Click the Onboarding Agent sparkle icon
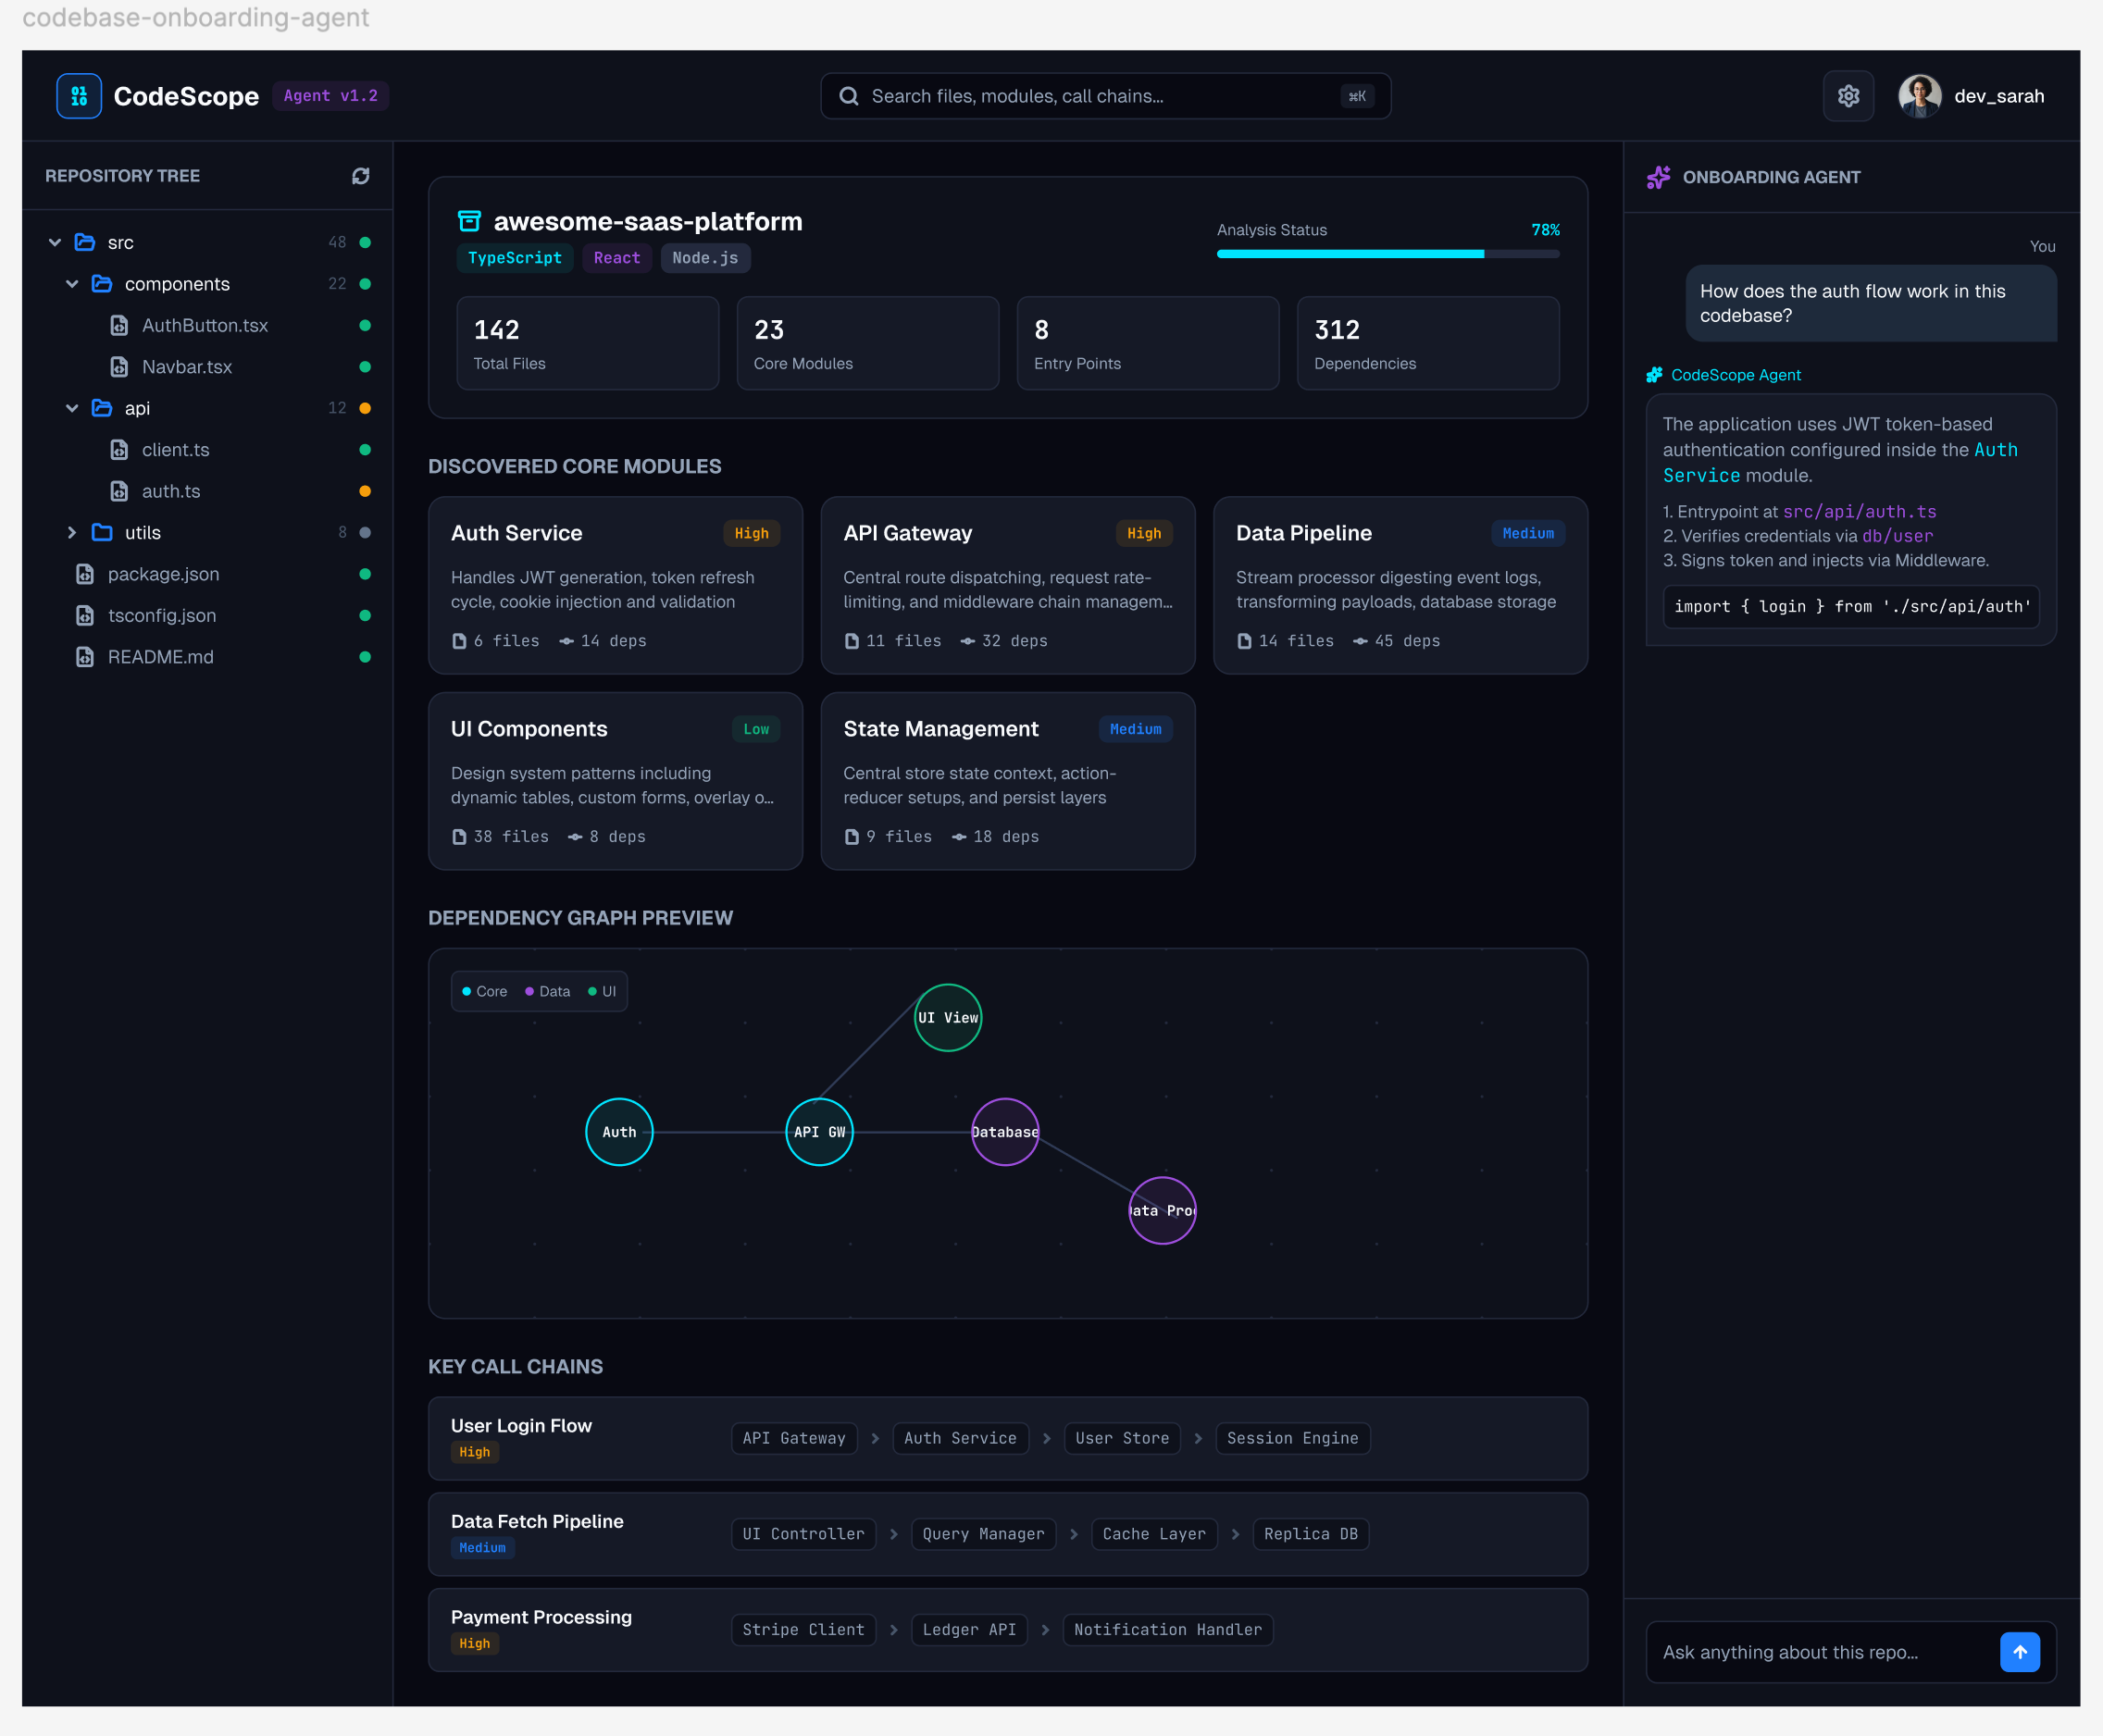The image size is (2103, 1736). (1658, 177)
